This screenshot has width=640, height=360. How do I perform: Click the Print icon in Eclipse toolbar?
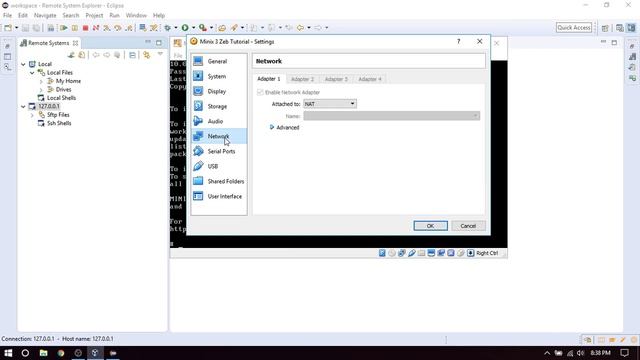[51, 28]
